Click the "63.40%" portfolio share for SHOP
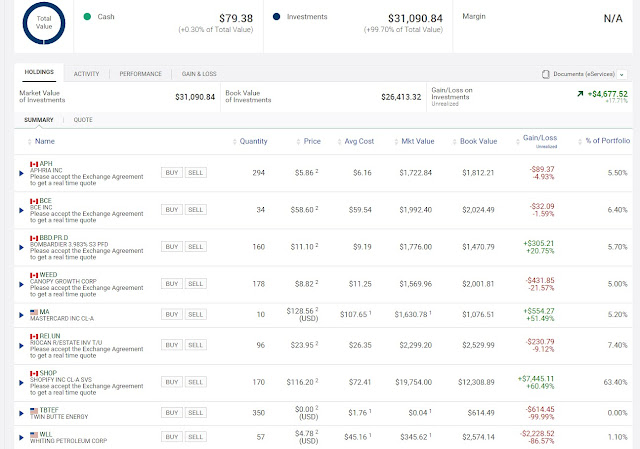640x449 pixels. pos(615,382)
